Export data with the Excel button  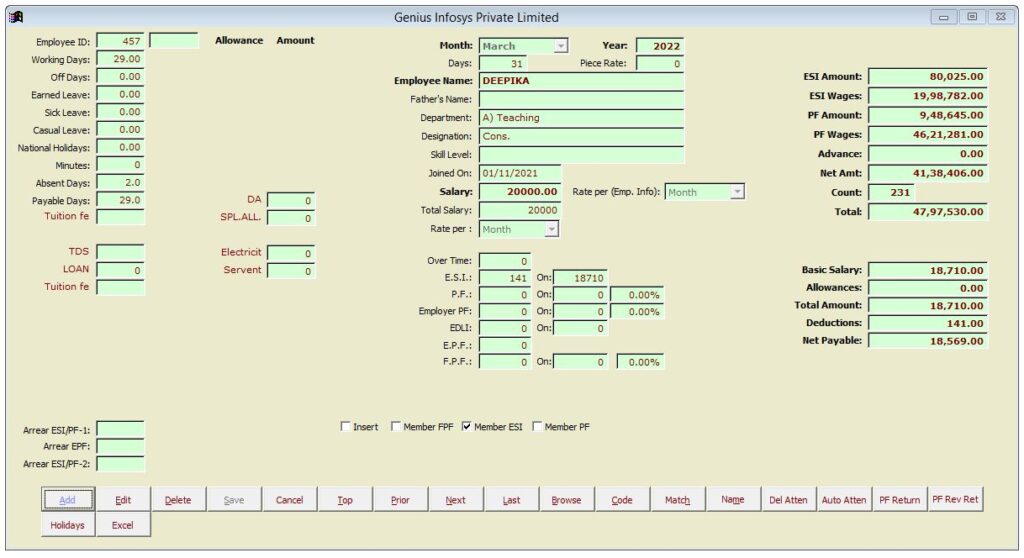point(123,525)
